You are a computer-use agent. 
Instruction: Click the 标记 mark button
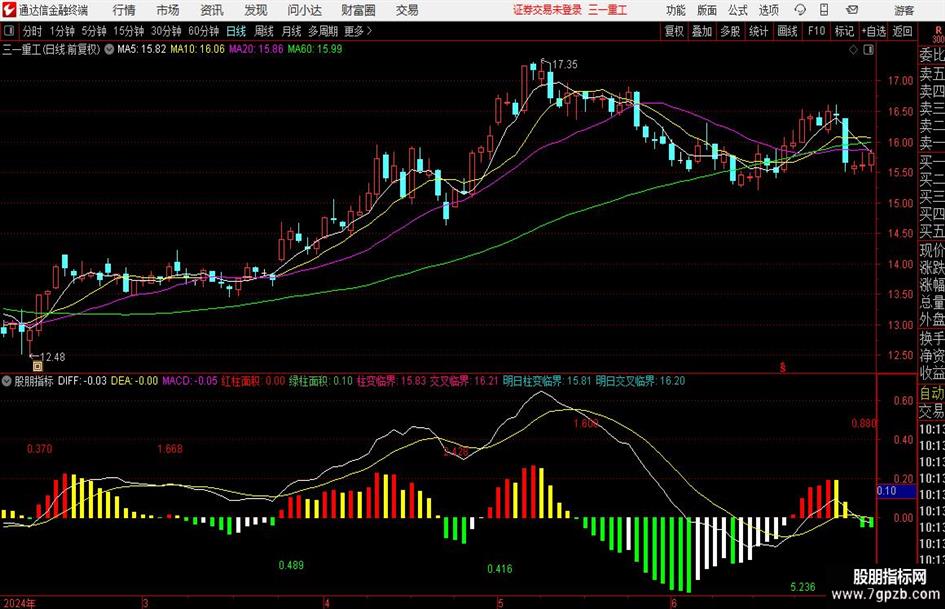(844, 31)
